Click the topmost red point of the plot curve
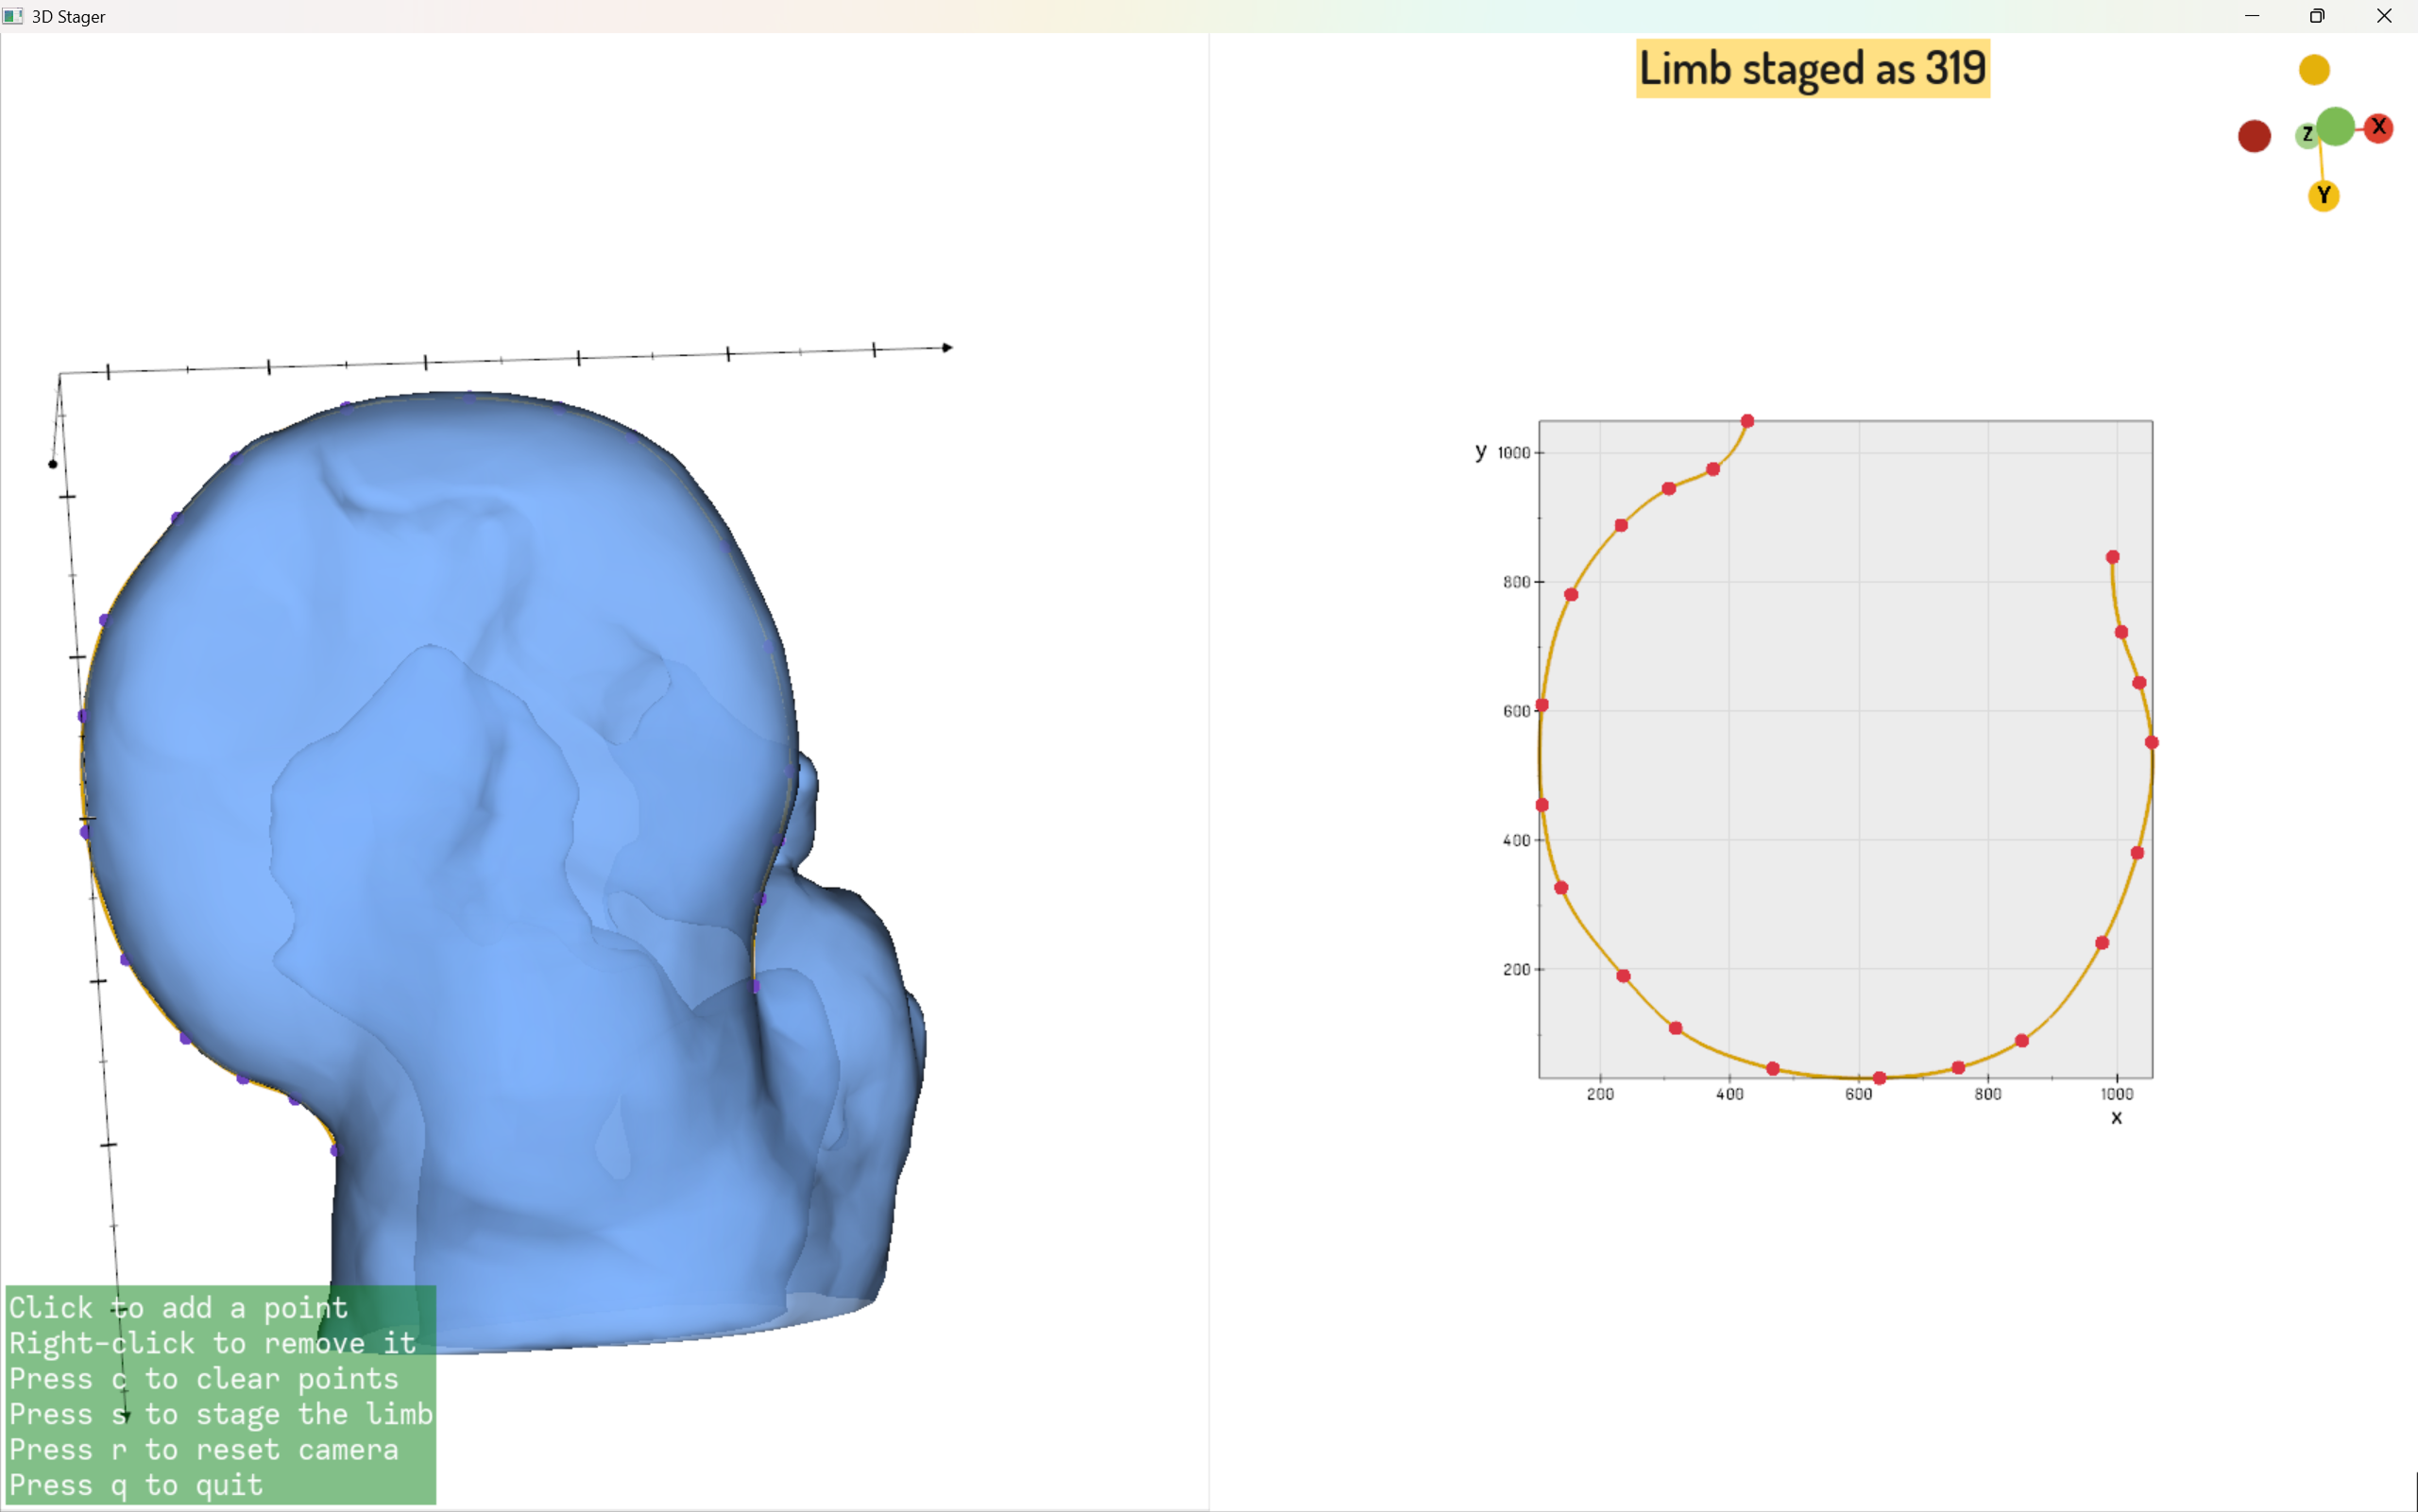Image resolution: width=2418 pixels, height=1512 pixels. tap(1747, 421)
